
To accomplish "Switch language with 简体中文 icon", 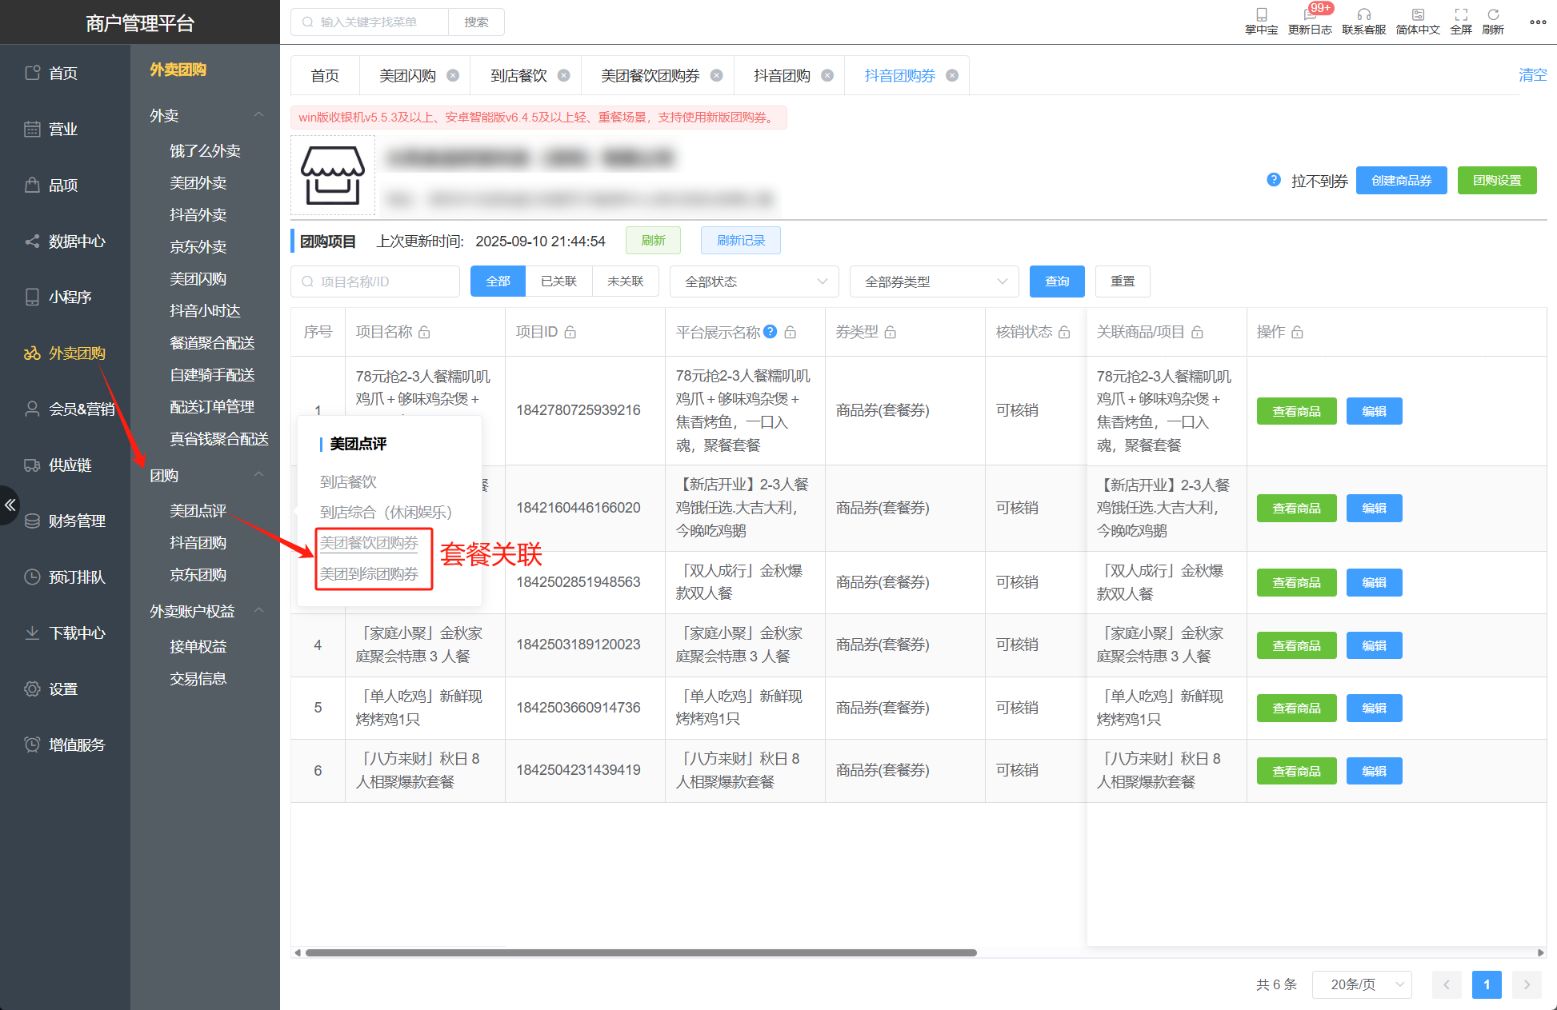I will [x=1418, y=15].
